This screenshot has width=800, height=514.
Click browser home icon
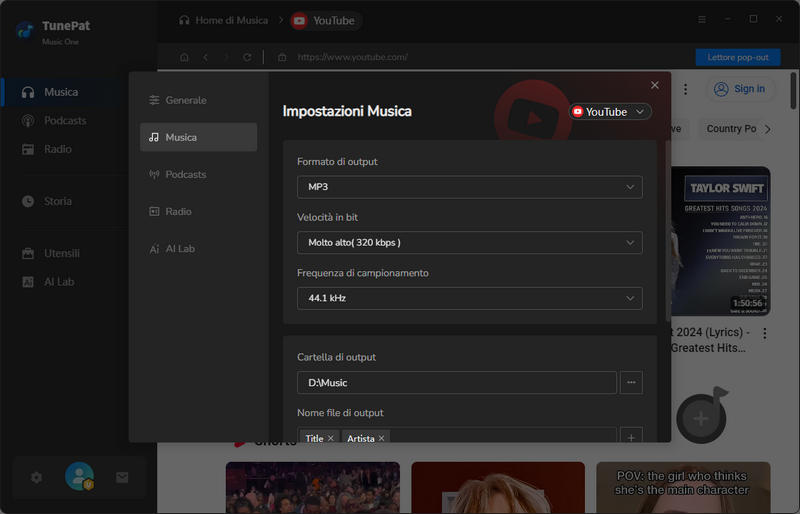pos(184,57)
